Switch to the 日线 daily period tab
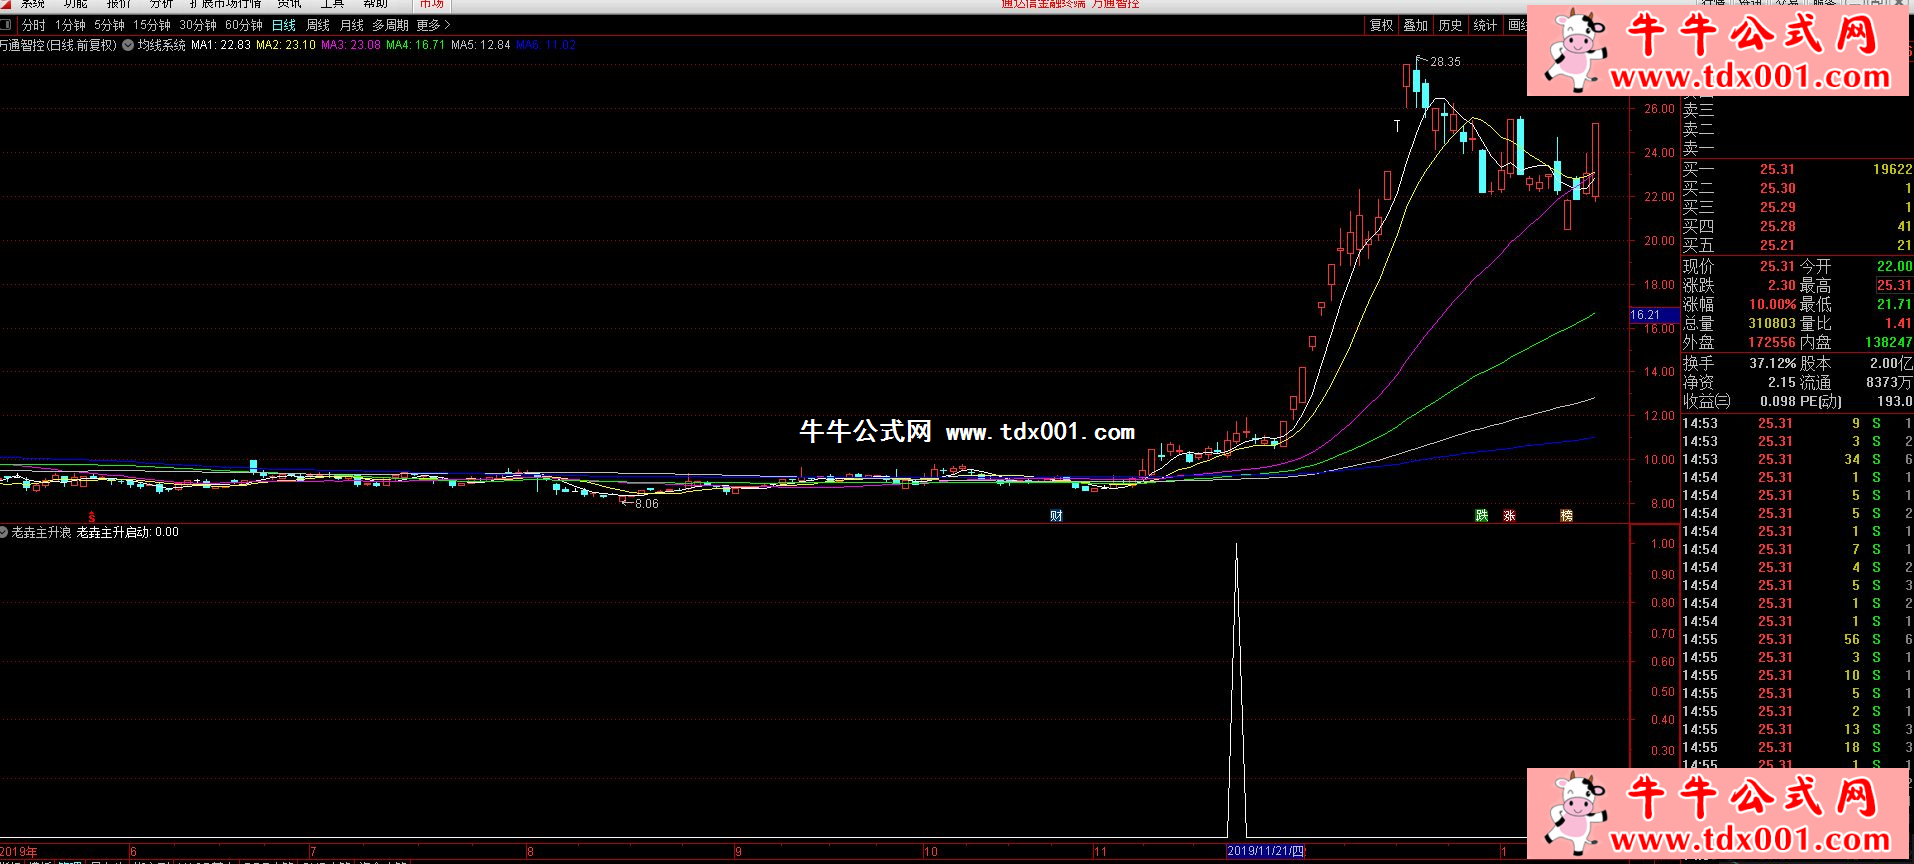The width and height of the screenshot is (1914, 864). click(284, 25)
